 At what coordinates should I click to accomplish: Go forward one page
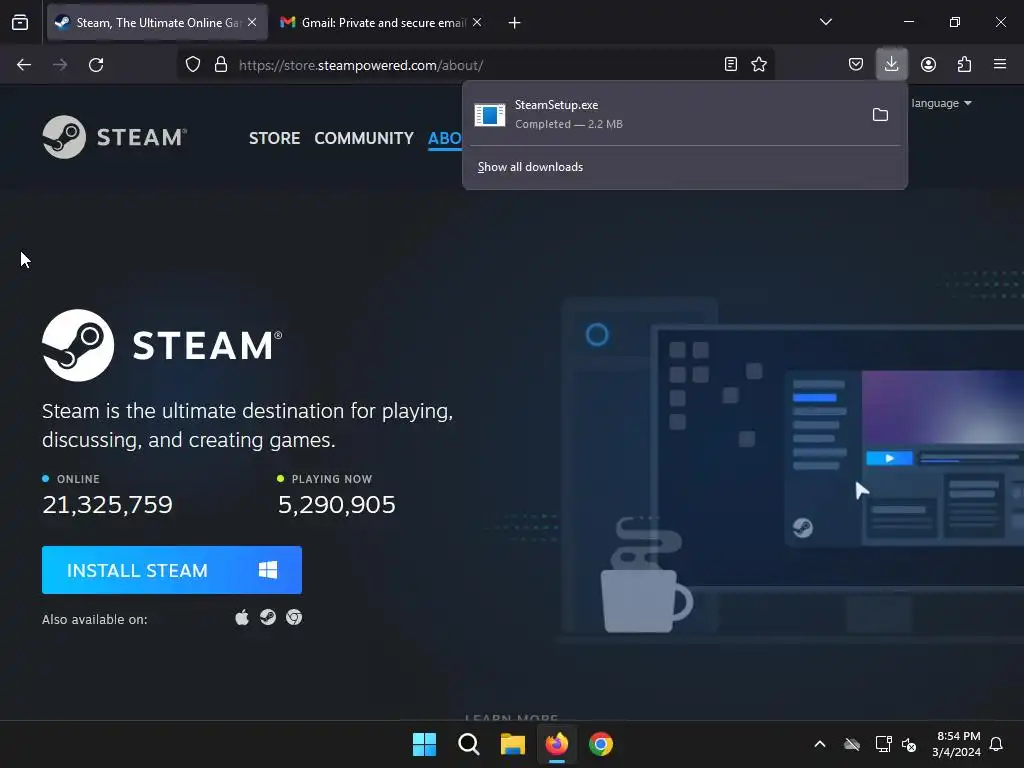[x=60, y=65]
